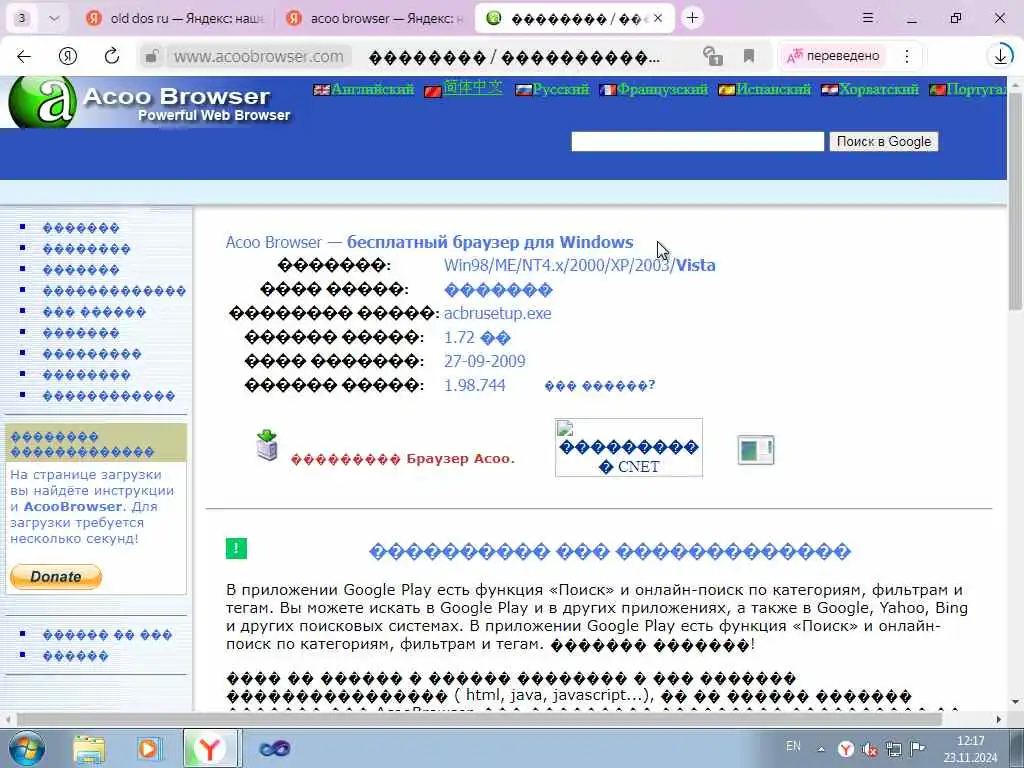The width and height of the screenshot is (1024, 768).
Task: Click the 1.98.744 version text
Action: (x=475, y=385)
